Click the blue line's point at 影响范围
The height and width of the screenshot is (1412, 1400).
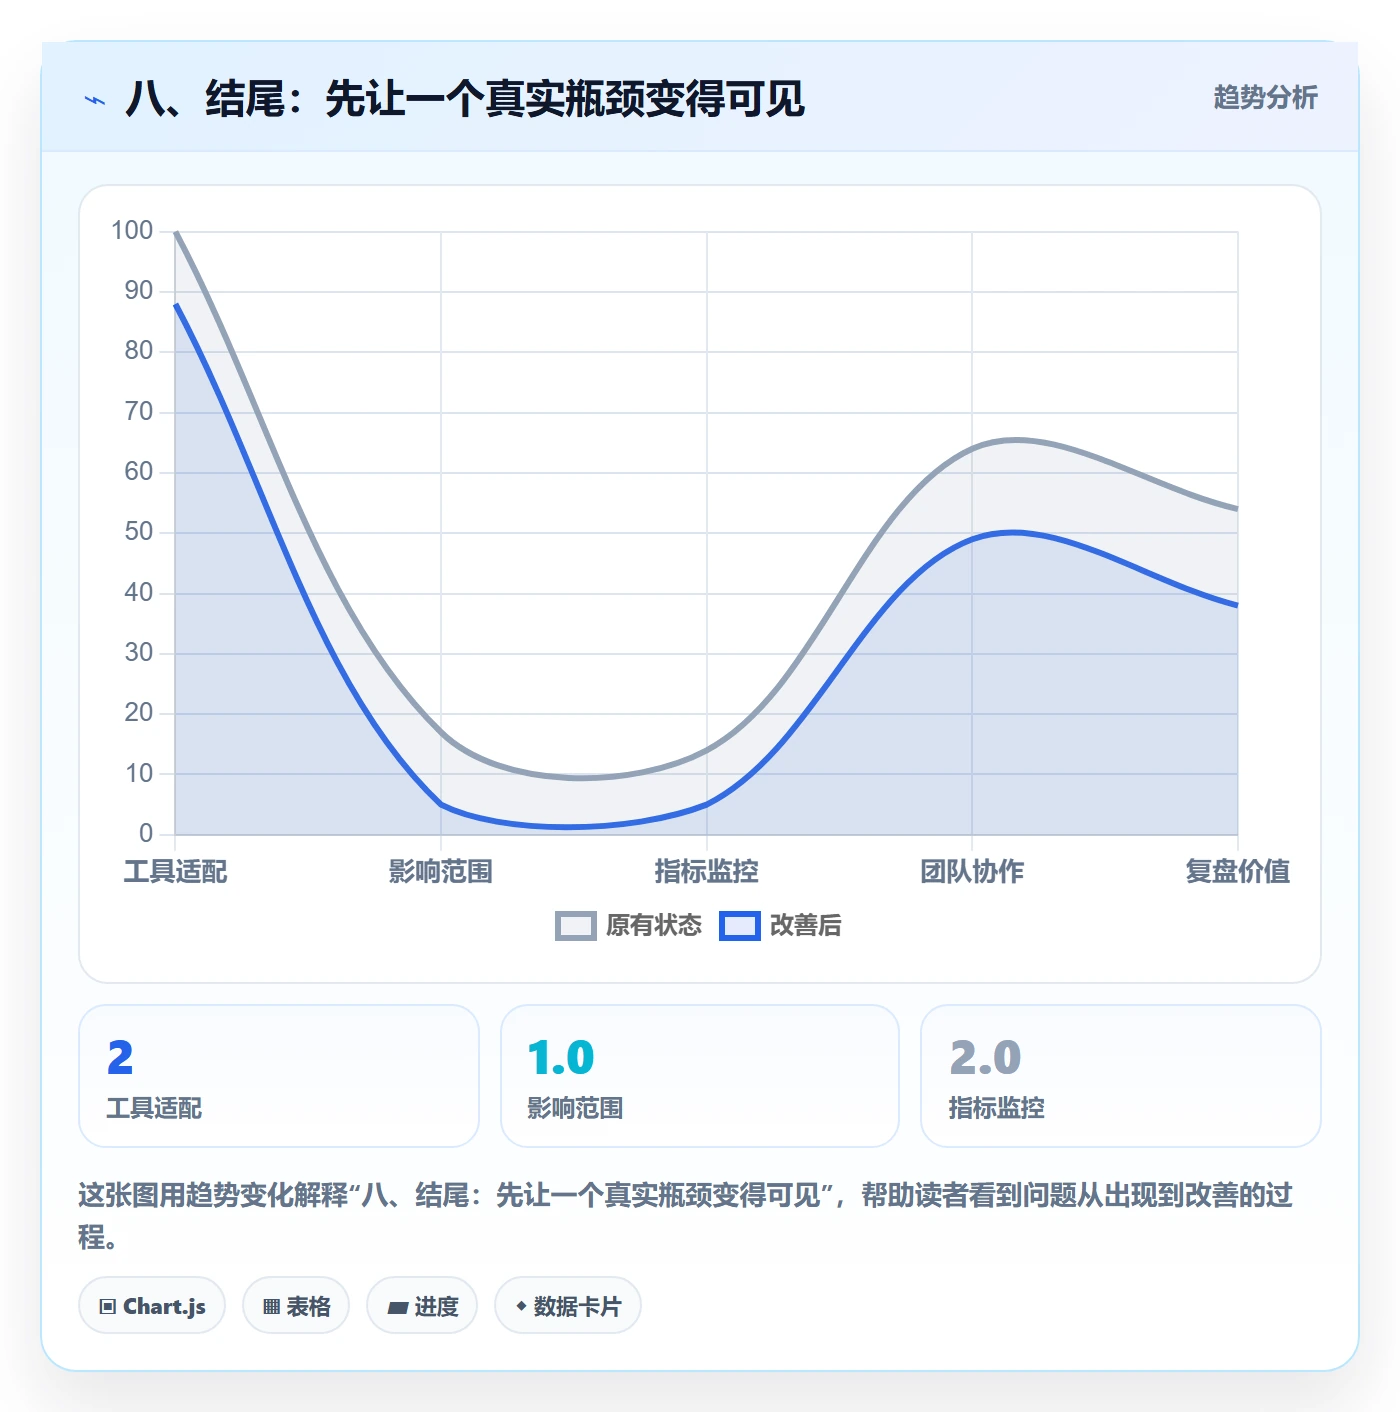click(441, 804)
